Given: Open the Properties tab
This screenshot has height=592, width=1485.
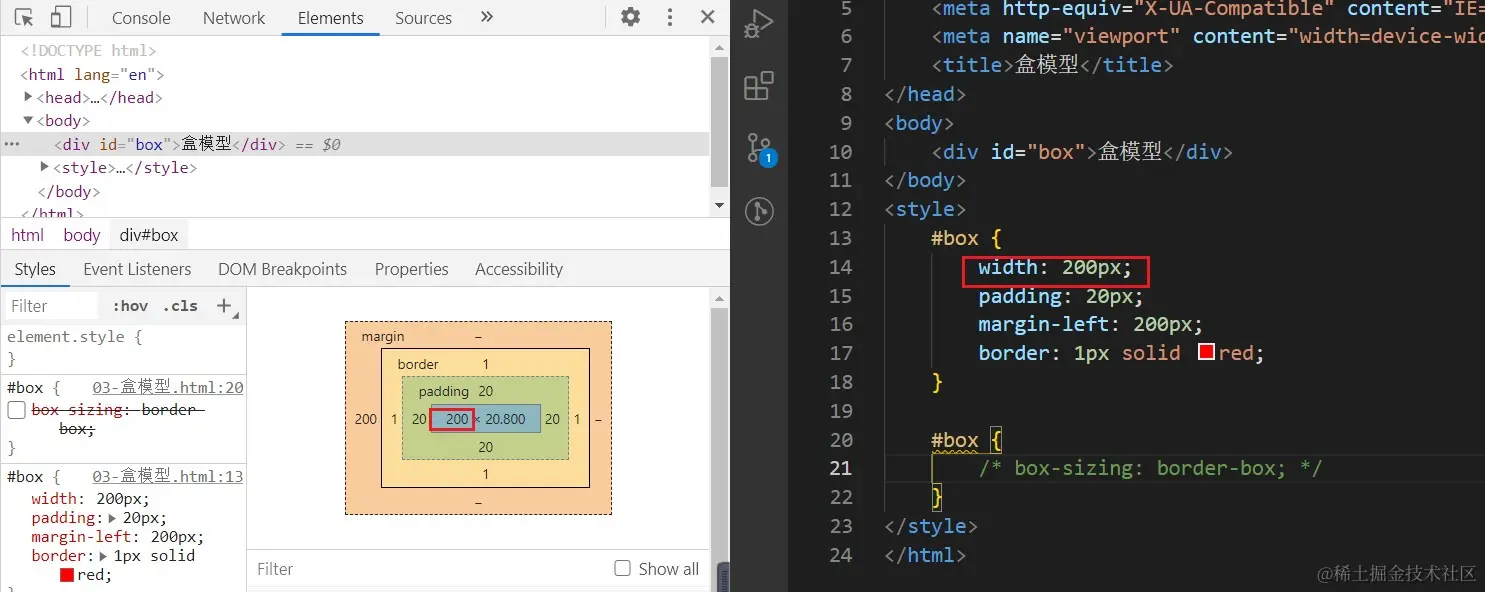Looking at the screenshot, I should coord(411,269).
